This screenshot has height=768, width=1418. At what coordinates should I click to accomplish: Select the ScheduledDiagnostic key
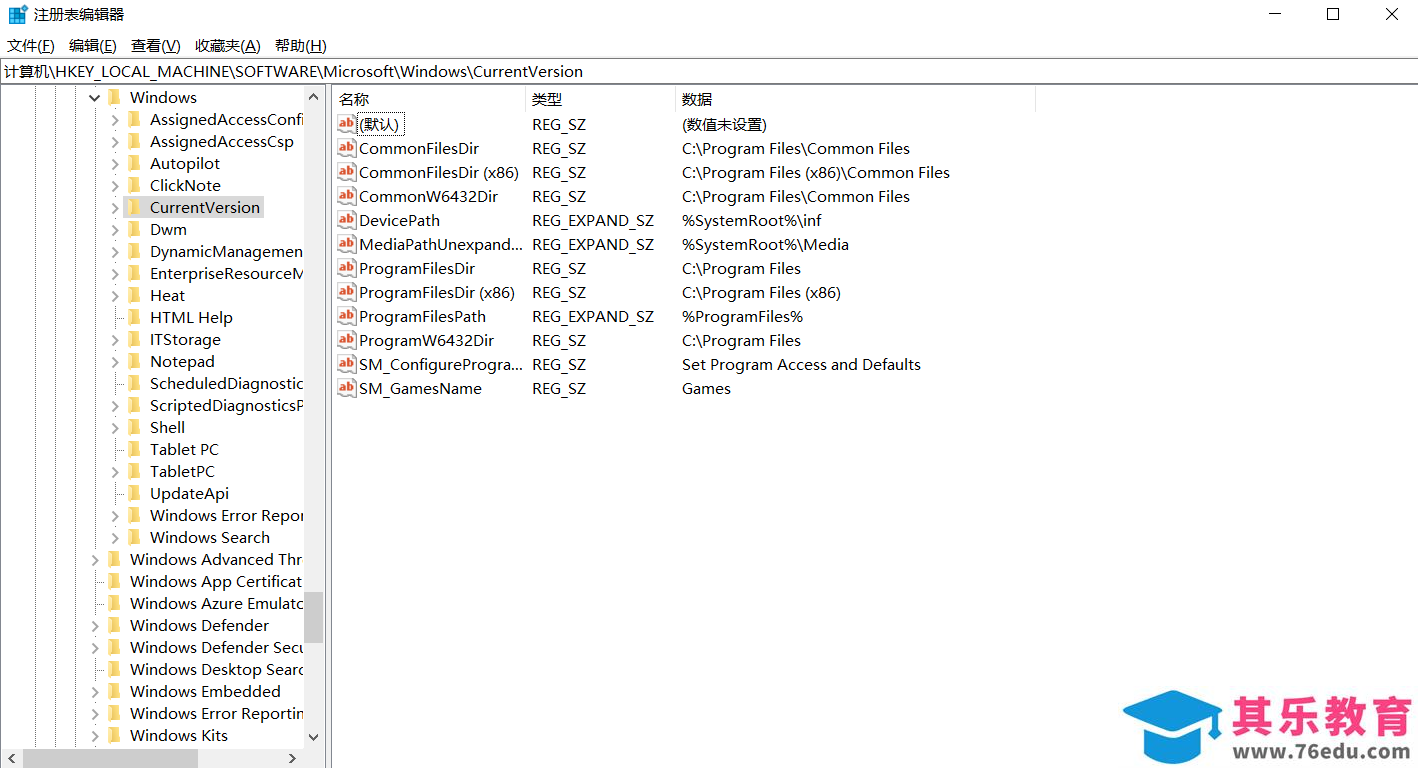227,383
